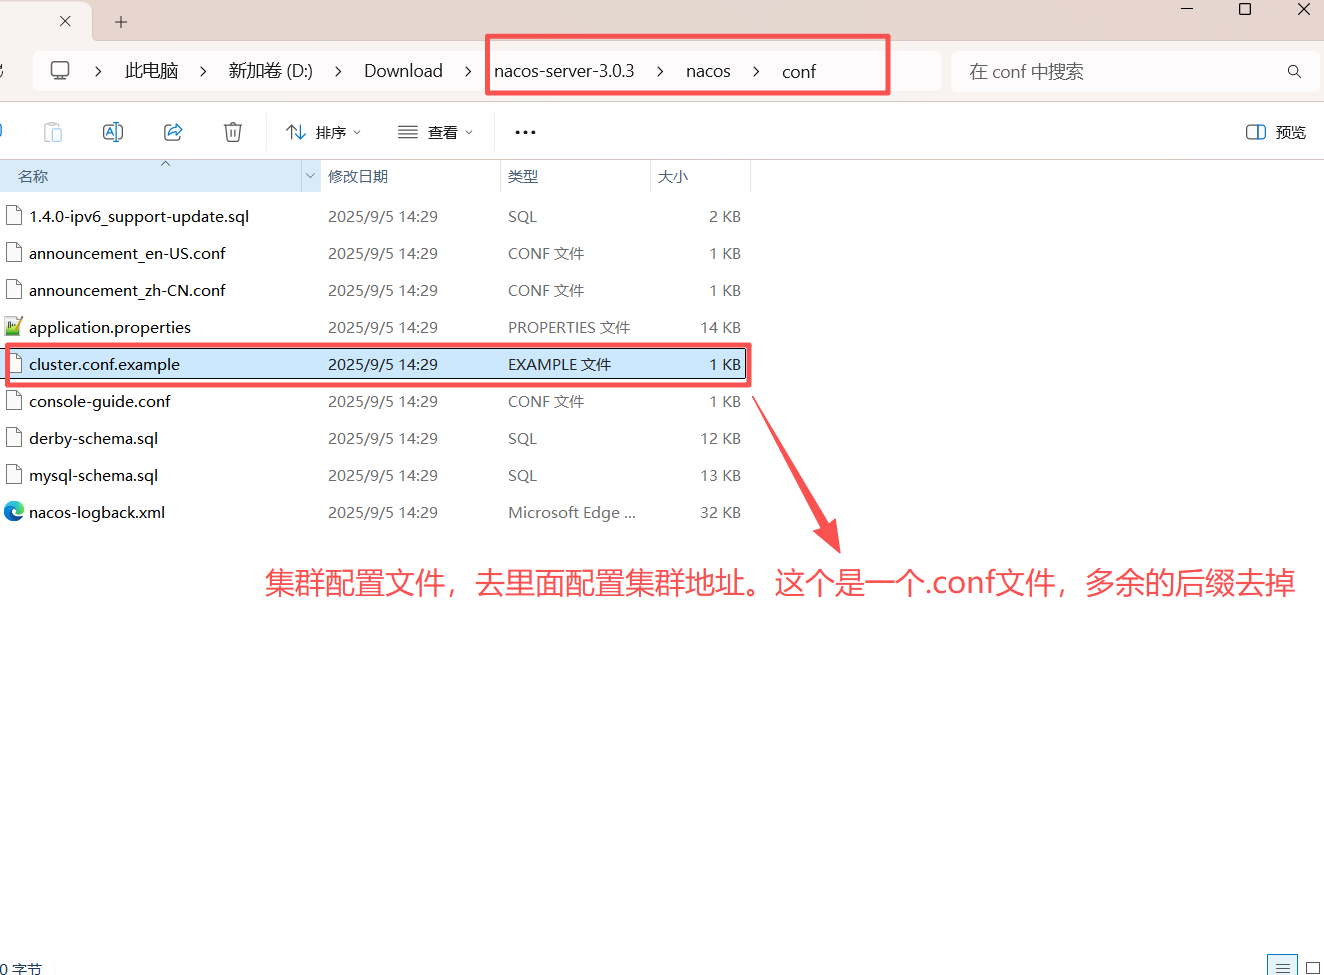Click the 2 KB size cell
The height and width of the screenshot is (975, 1324).
coord(725,216)
